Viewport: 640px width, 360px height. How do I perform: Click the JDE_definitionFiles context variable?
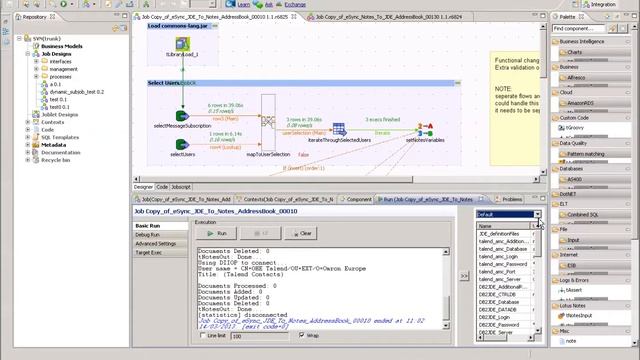[498, 234]
